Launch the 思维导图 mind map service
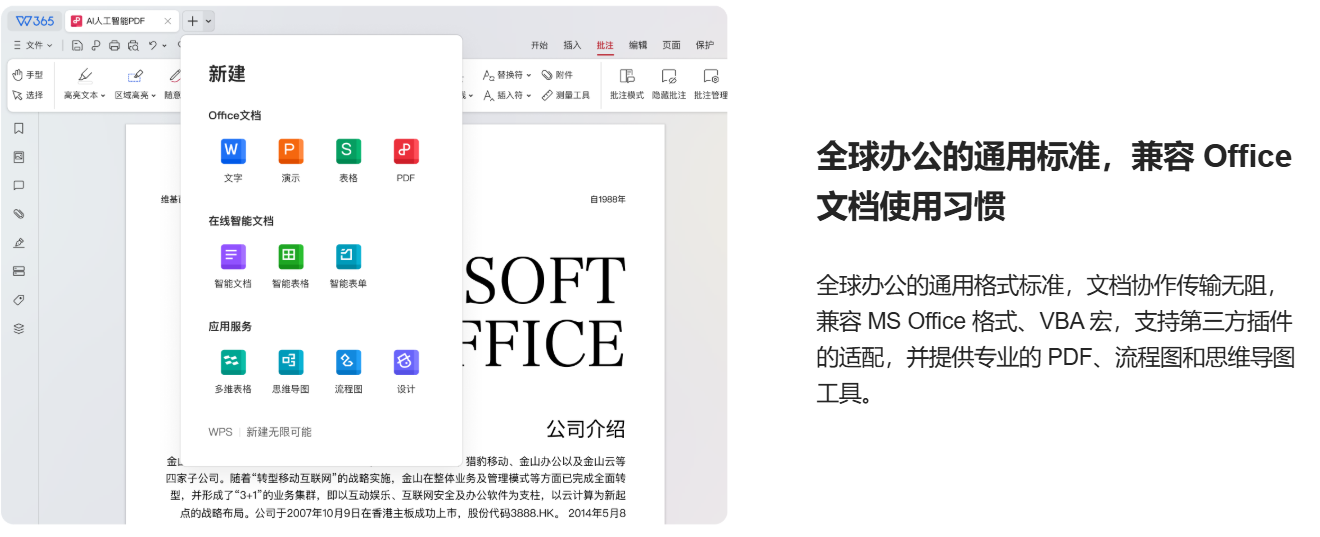 (x=291, y=363)
